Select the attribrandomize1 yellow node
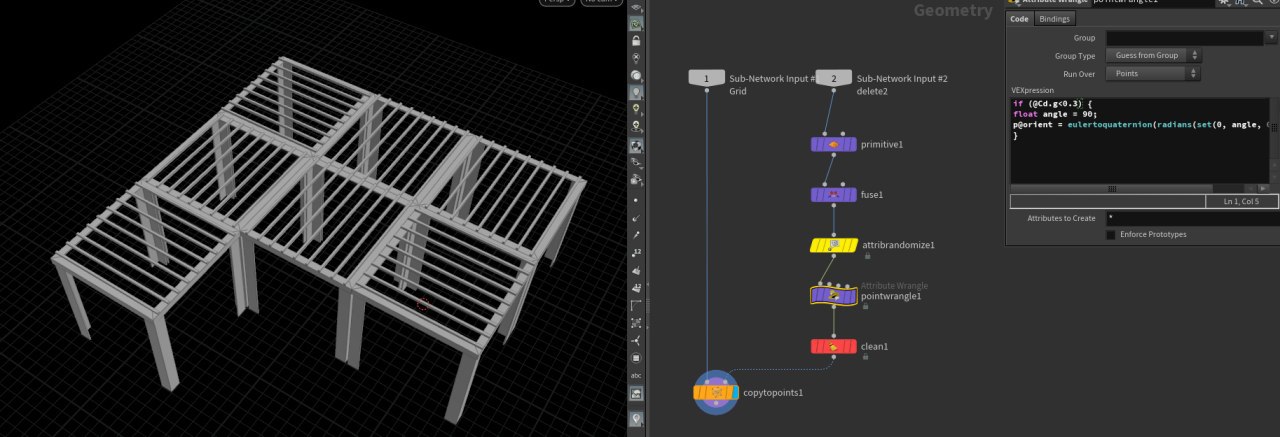This screenshot has height=437, width=1280. click(834, 244)
